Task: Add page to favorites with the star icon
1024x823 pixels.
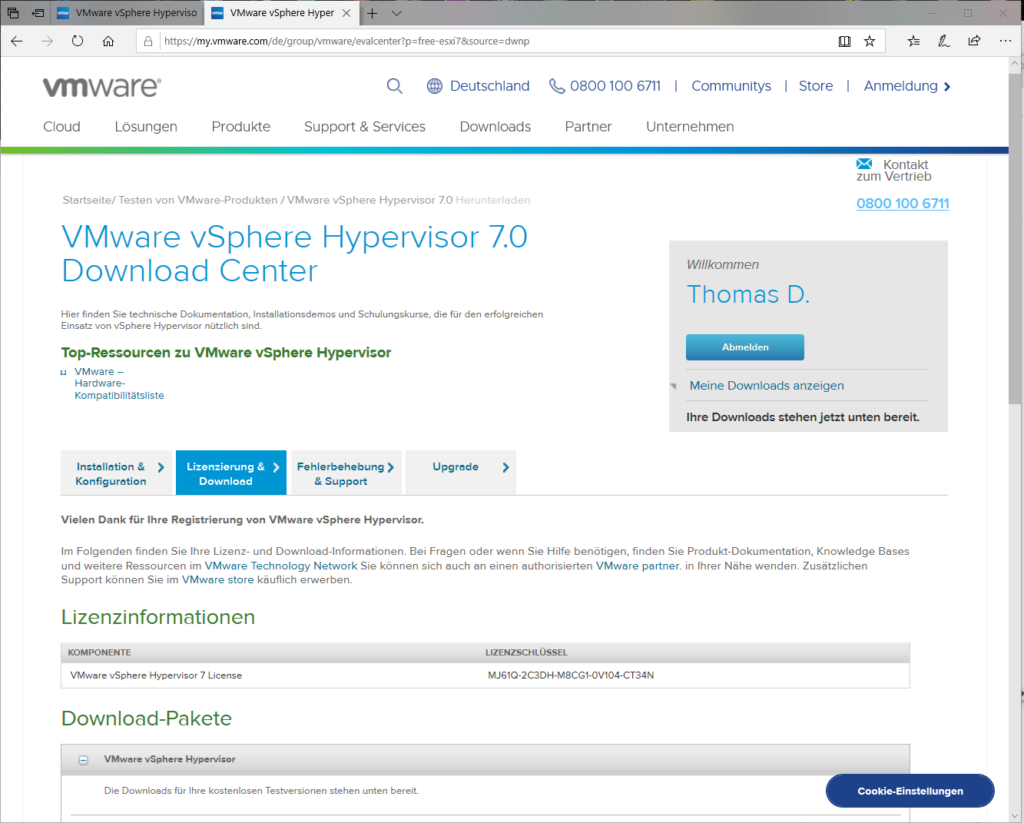Action: pyautogui.click(x=869, y=41)
